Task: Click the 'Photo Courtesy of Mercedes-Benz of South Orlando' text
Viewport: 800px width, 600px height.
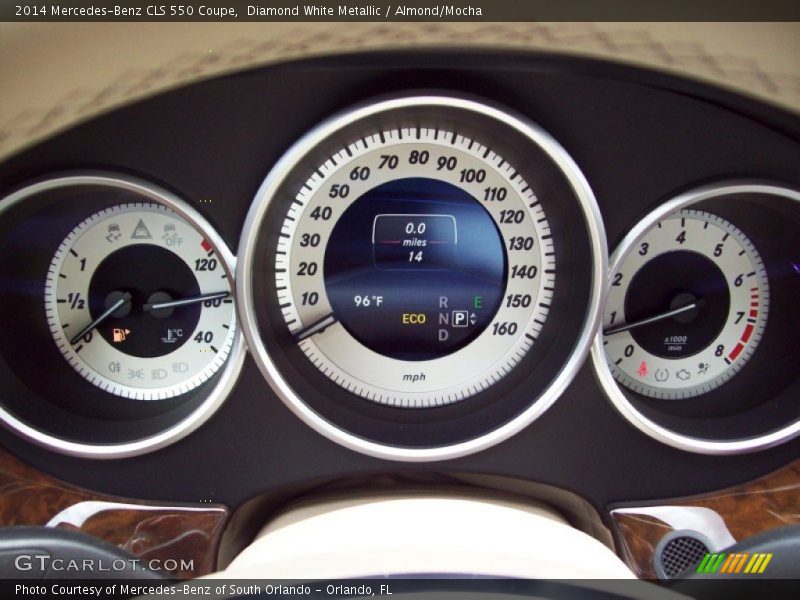Action: (163, 590)
